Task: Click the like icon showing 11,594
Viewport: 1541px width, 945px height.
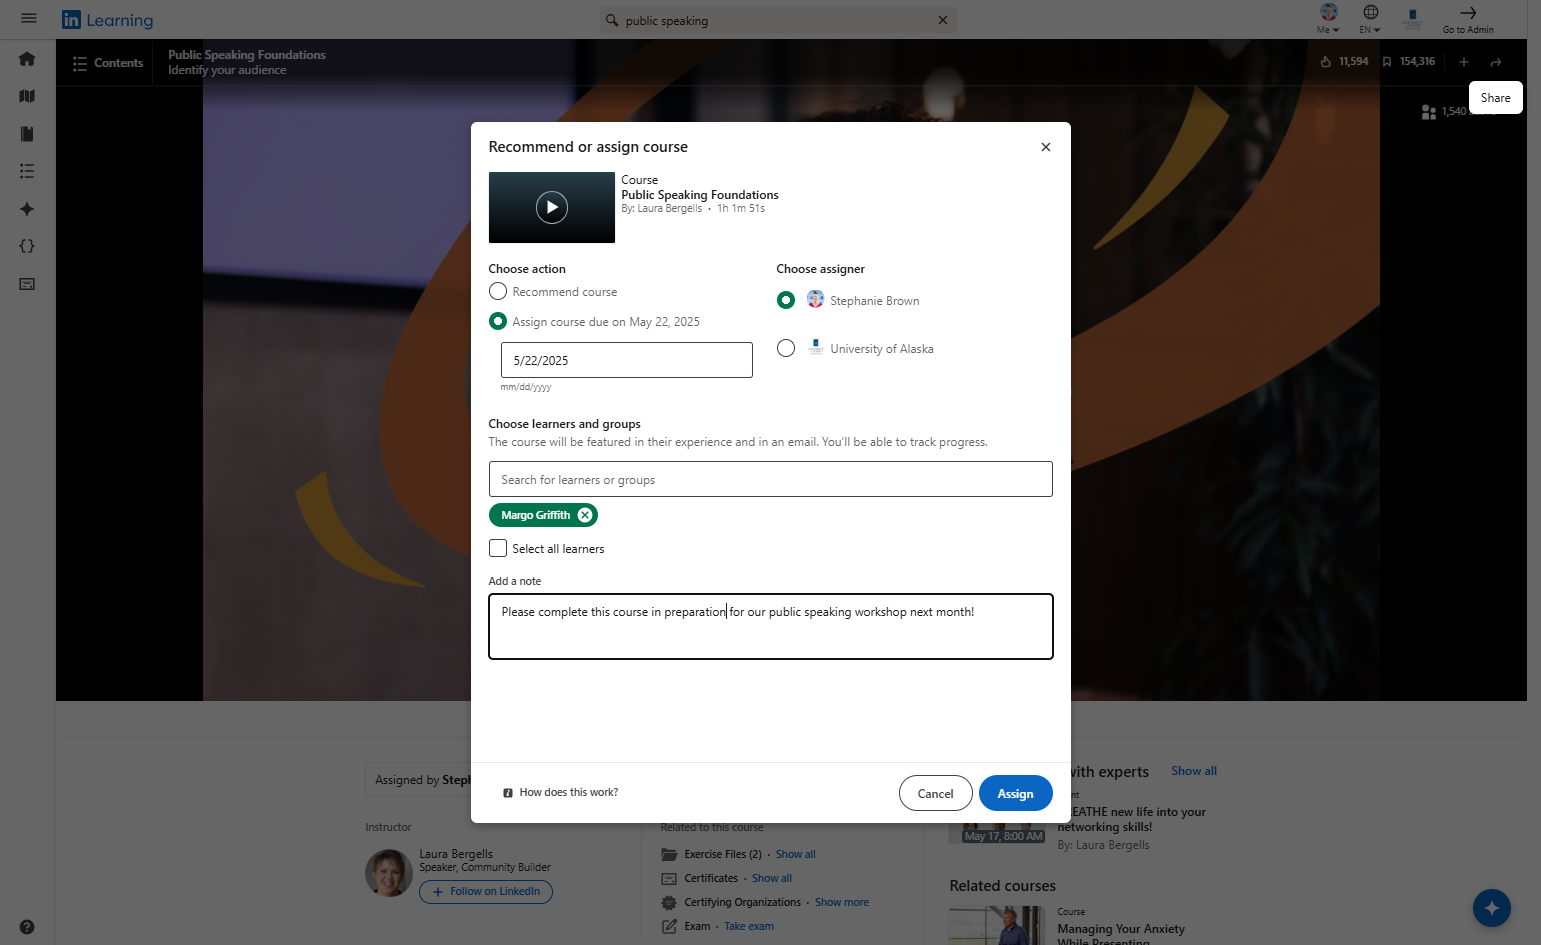Action: (1326, 62)
